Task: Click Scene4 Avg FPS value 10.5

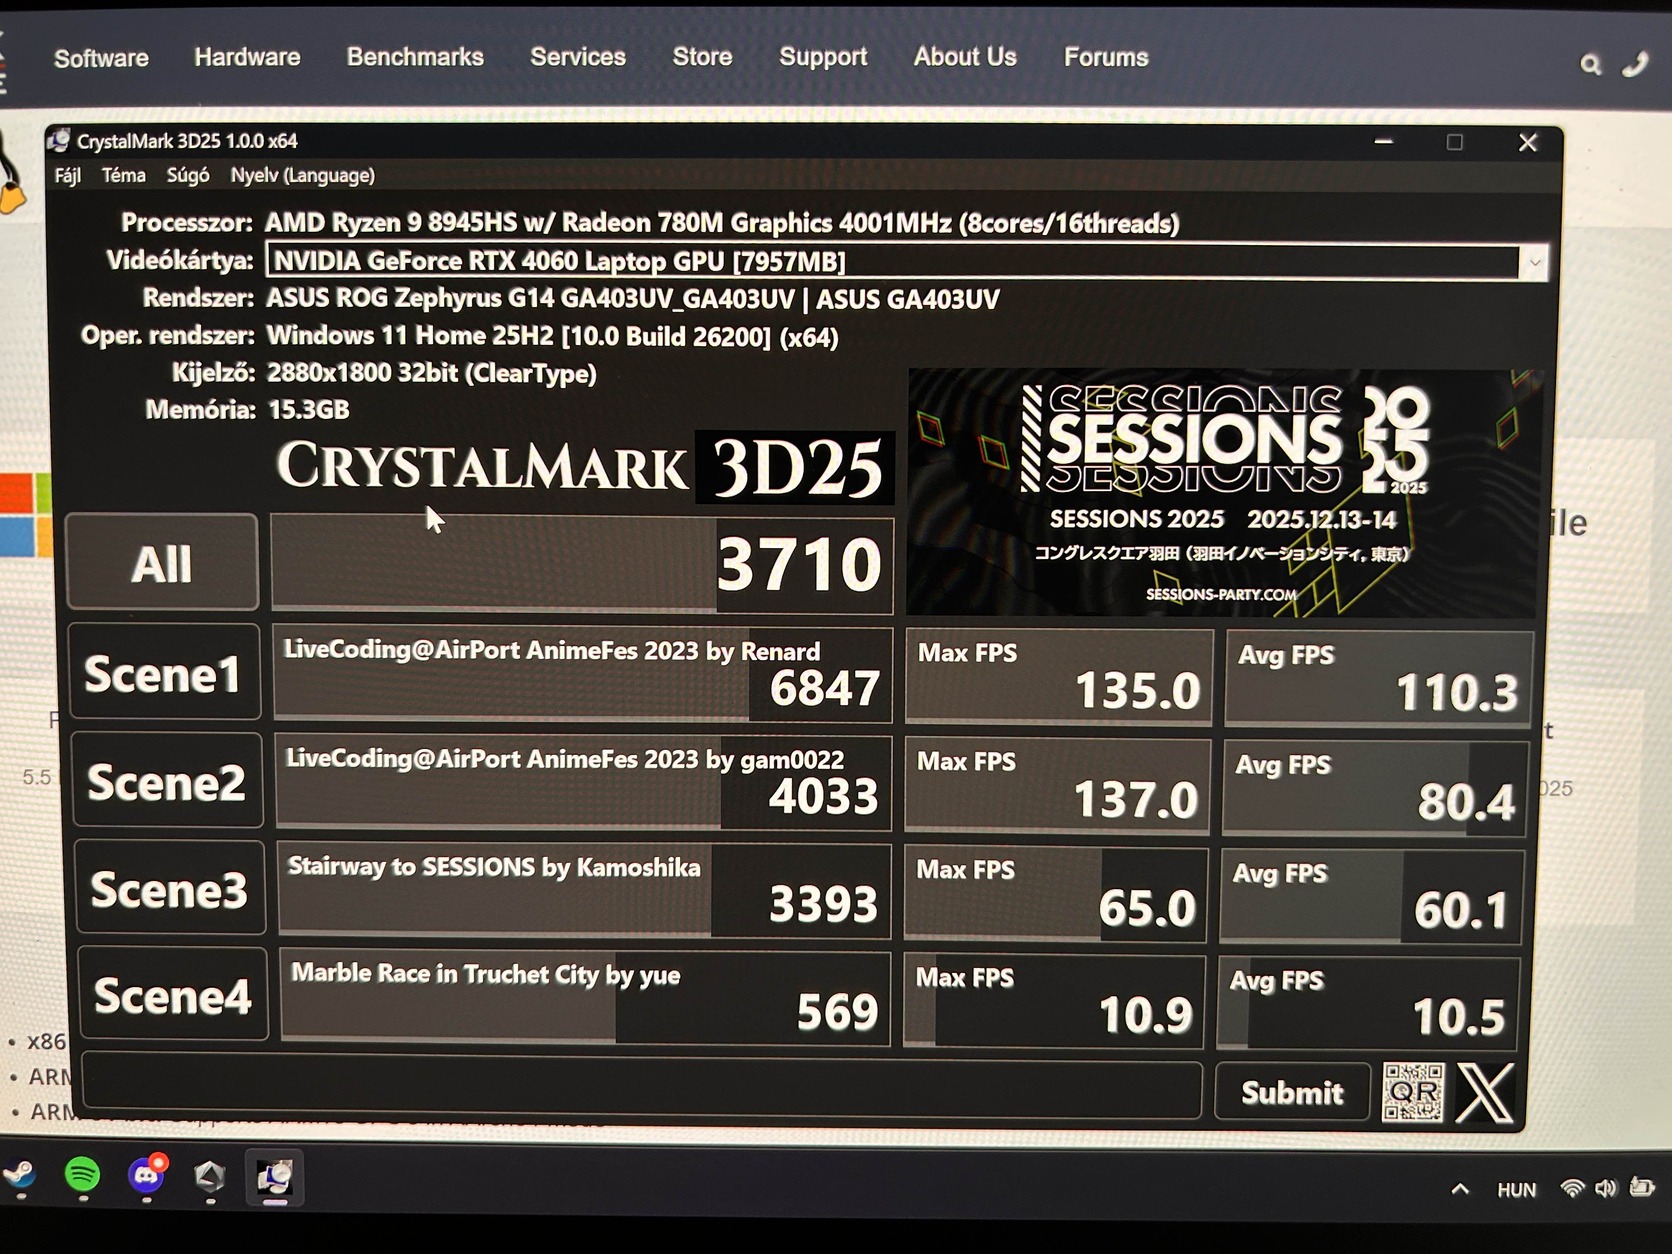Action: 1458,1017
